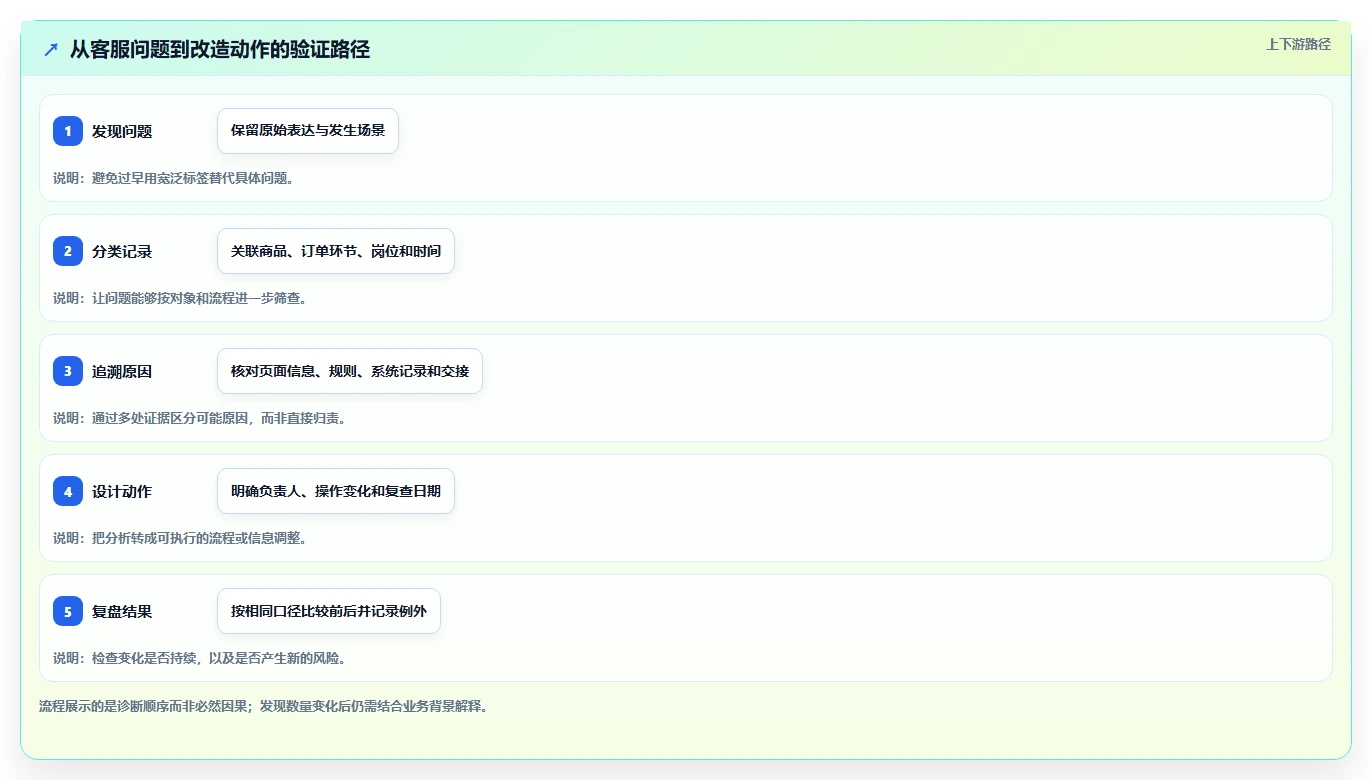The image size is (1372, 780).
Task: Click the number 5 step badge
Action: (68, 611)
